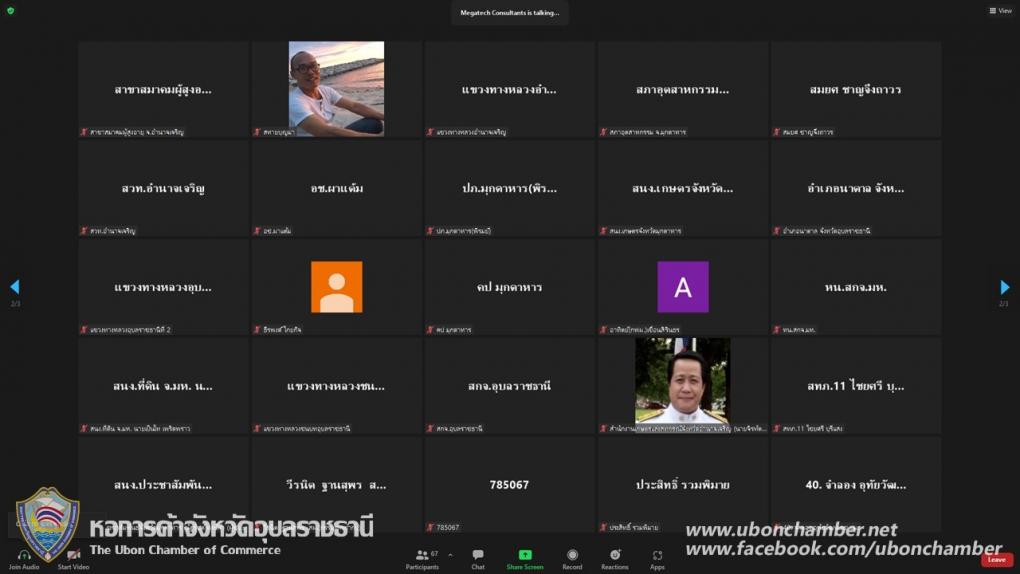Open the Apps panel
Image resolution: width=1020 pixels, height=574 pixels.
(x=657, y=558)
